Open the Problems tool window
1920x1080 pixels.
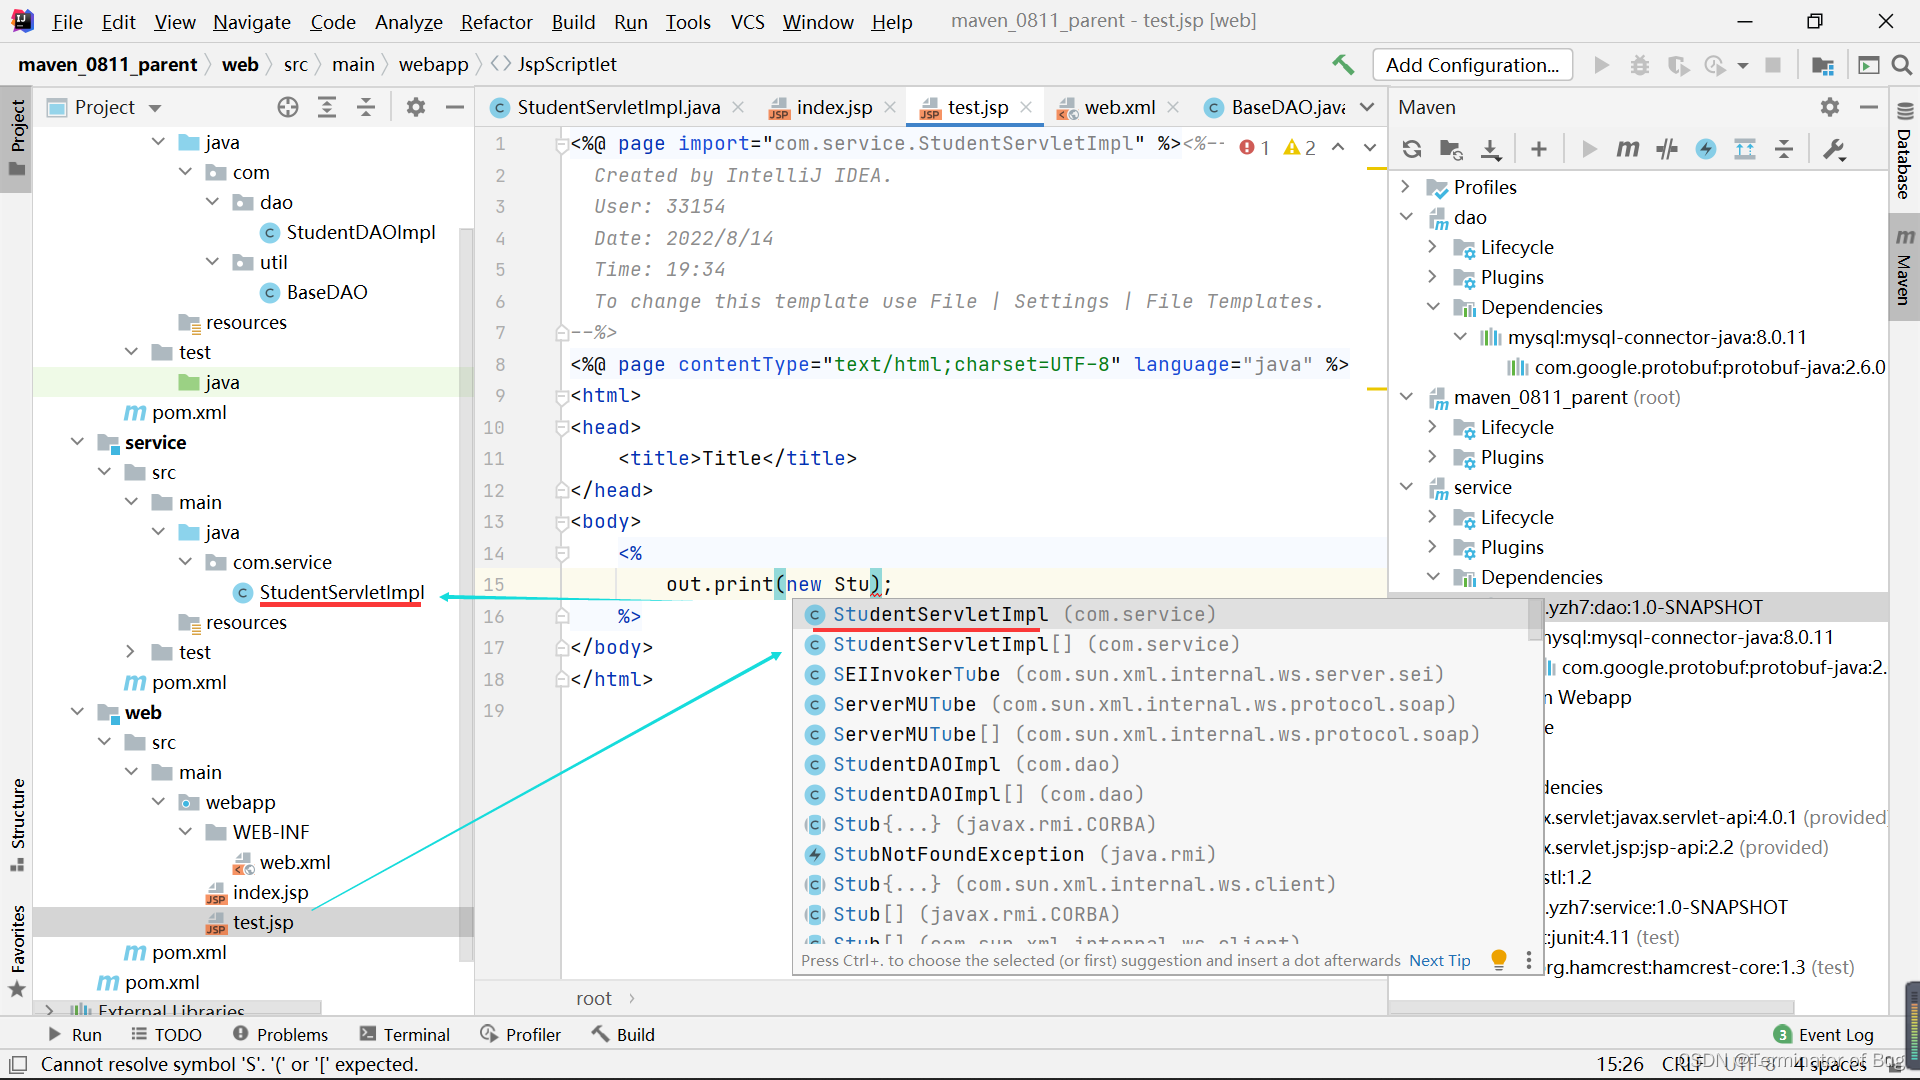click(280, 1034)
